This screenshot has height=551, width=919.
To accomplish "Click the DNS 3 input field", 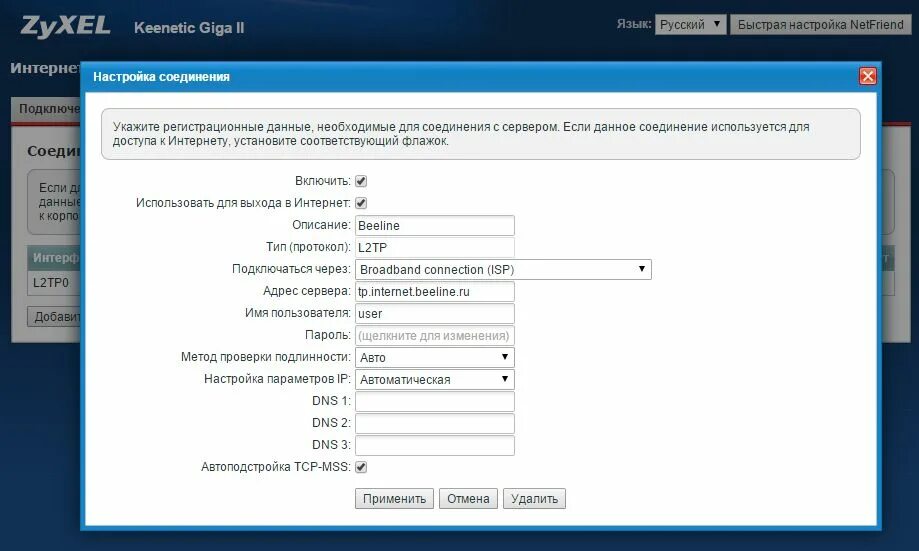I will [434, 445].
